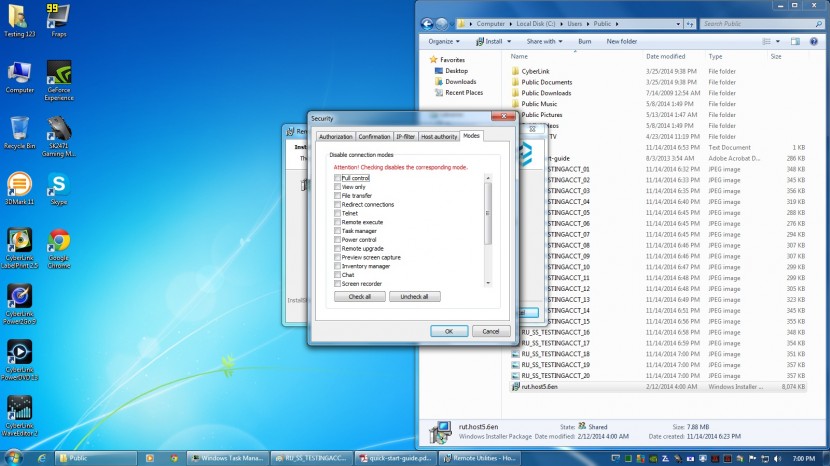This screenshot has height=466, width=830.
Task: Launch the 3DMark 11 desktop icon
Action: tap(20, 189)
